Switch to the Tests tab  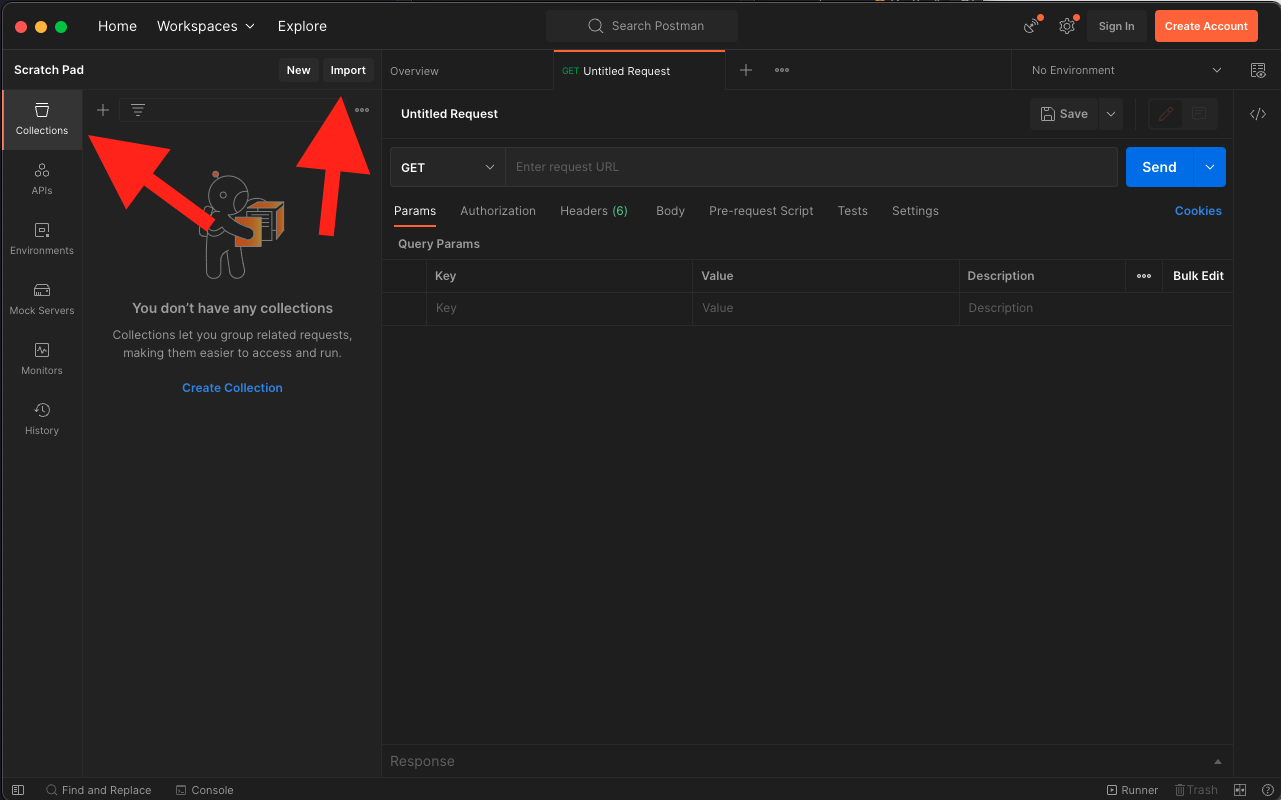click(853, 211)
